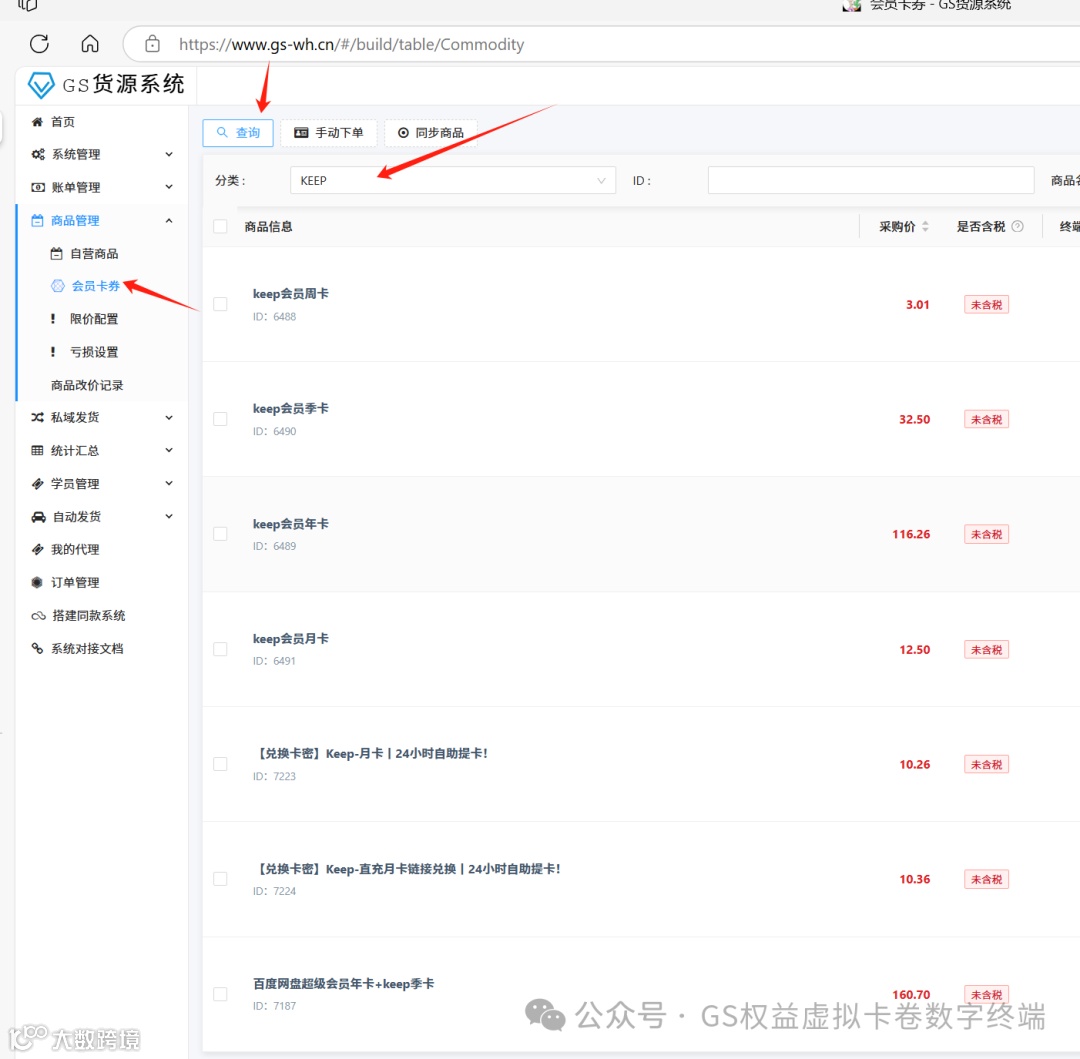Click the 统计汇总 table icon
The image size is (1080, 1059).
pos(37,450)
